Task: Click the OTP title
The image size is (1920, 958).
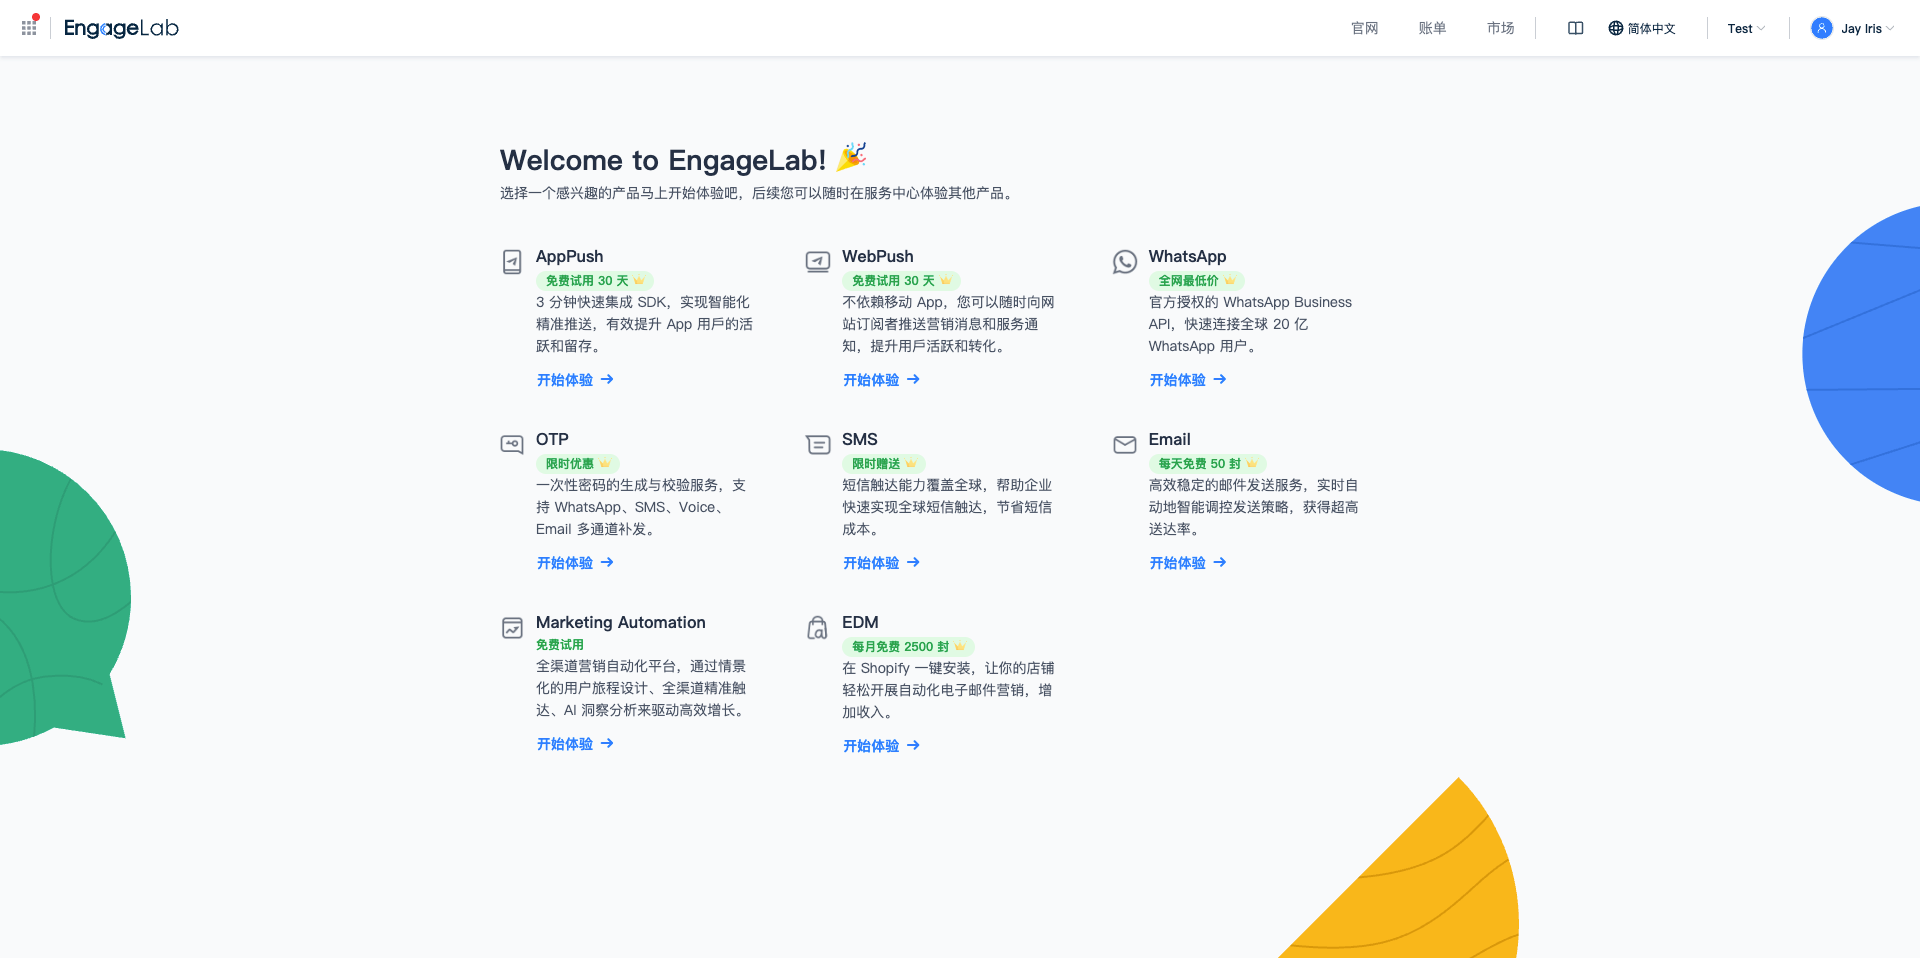Action: 552,439
